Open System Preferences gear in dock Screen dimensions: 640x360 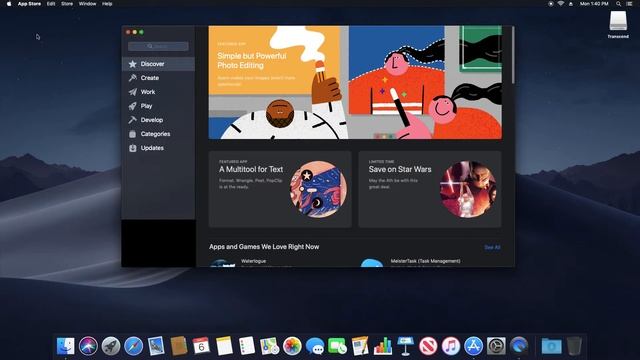(x=496, y=346)
